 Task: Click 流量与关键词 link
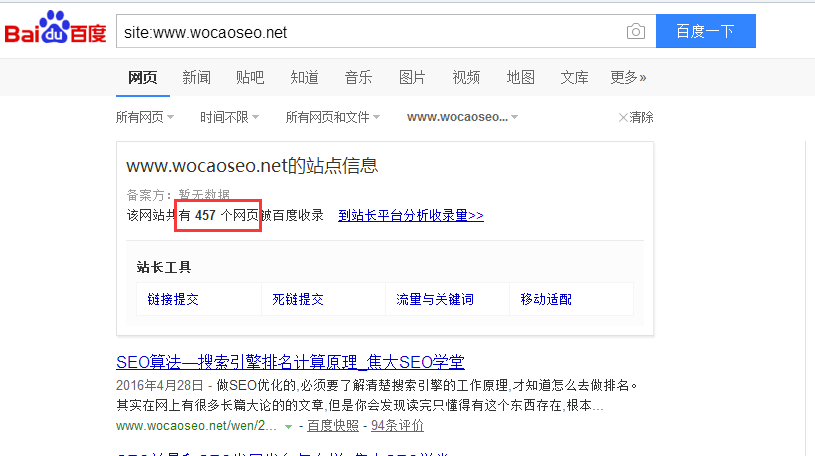tap(435, 299)
